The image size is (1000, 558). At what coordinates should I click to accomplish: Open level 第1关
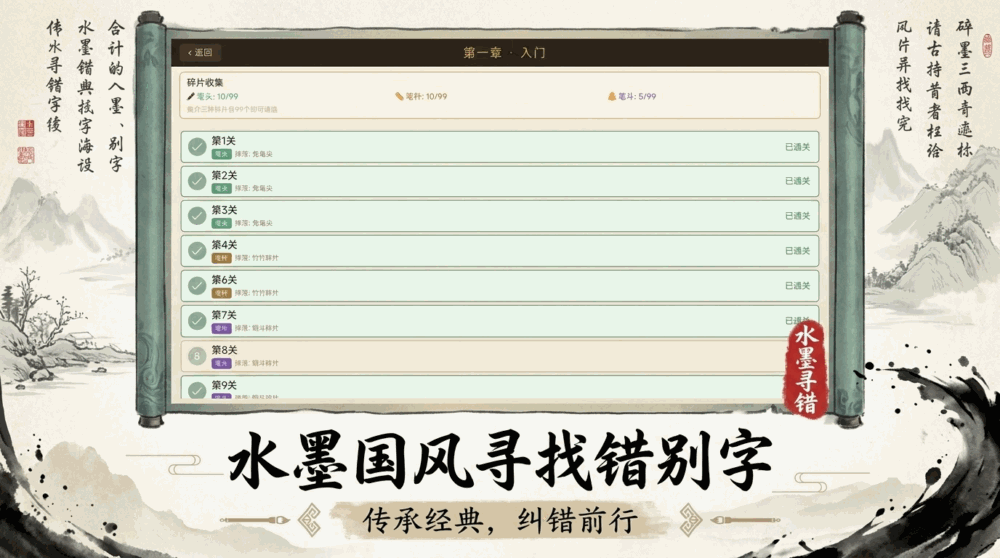point(499,147)
